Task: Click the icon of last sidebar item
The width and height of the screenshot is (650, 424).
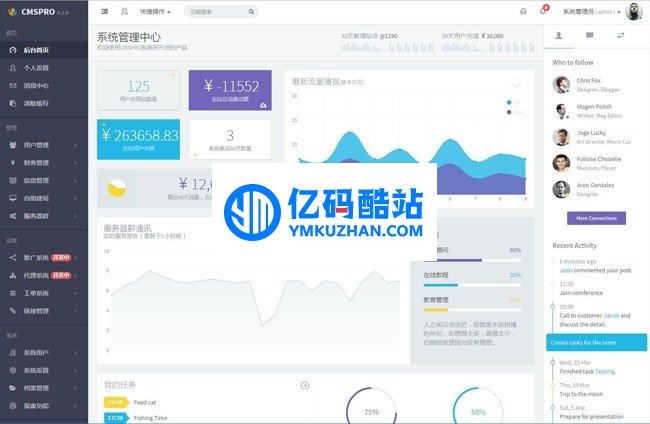Action: point(13,406)
